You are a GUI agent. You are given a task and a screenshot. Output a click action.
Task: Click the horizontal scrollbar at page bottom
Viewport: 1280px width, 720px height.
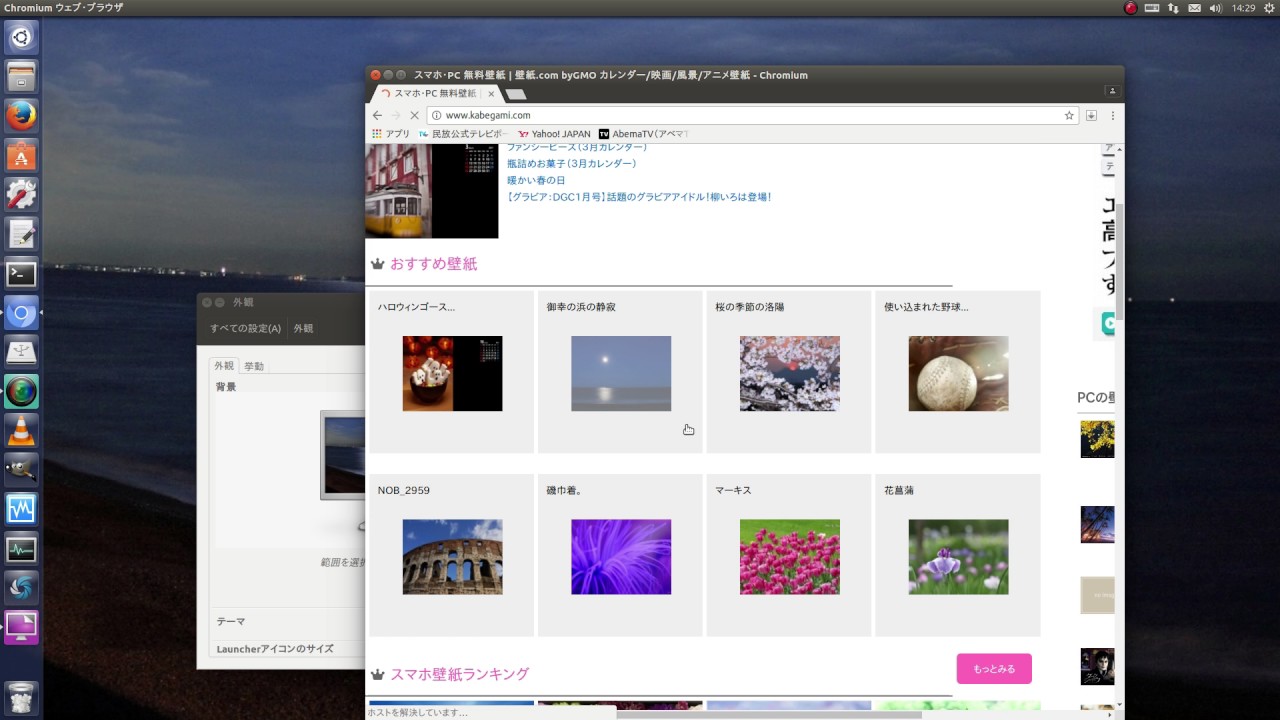[768, 714]
